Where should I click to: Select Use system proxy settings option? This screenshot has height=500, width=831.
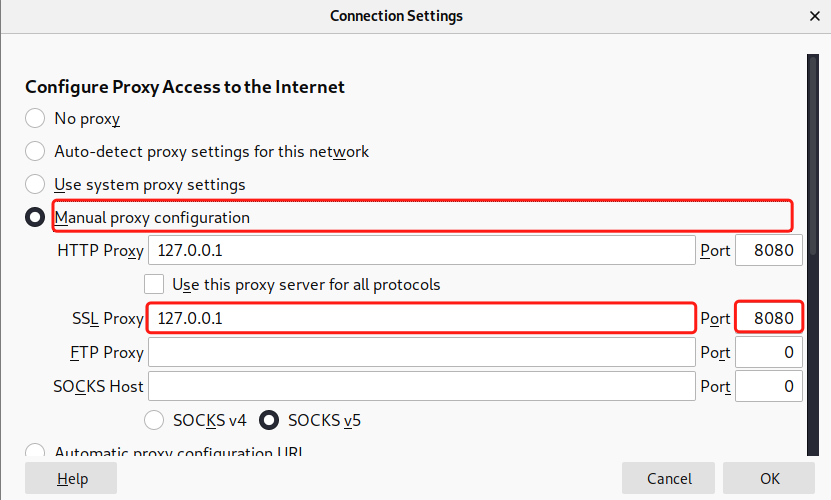(x=35, y=185)
